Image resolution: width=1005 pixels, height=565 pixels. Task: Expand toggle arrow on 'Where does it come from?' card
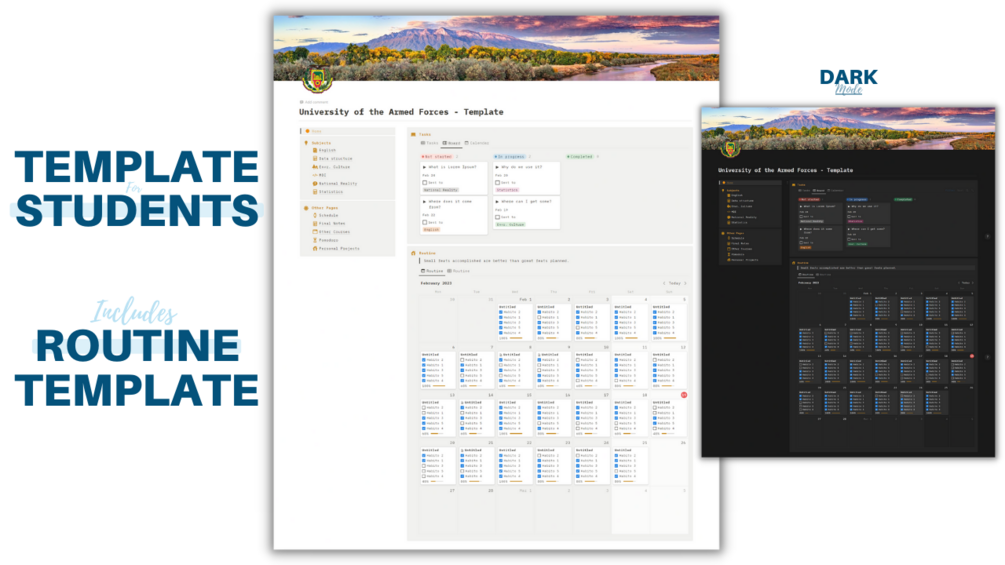(424, 202)
